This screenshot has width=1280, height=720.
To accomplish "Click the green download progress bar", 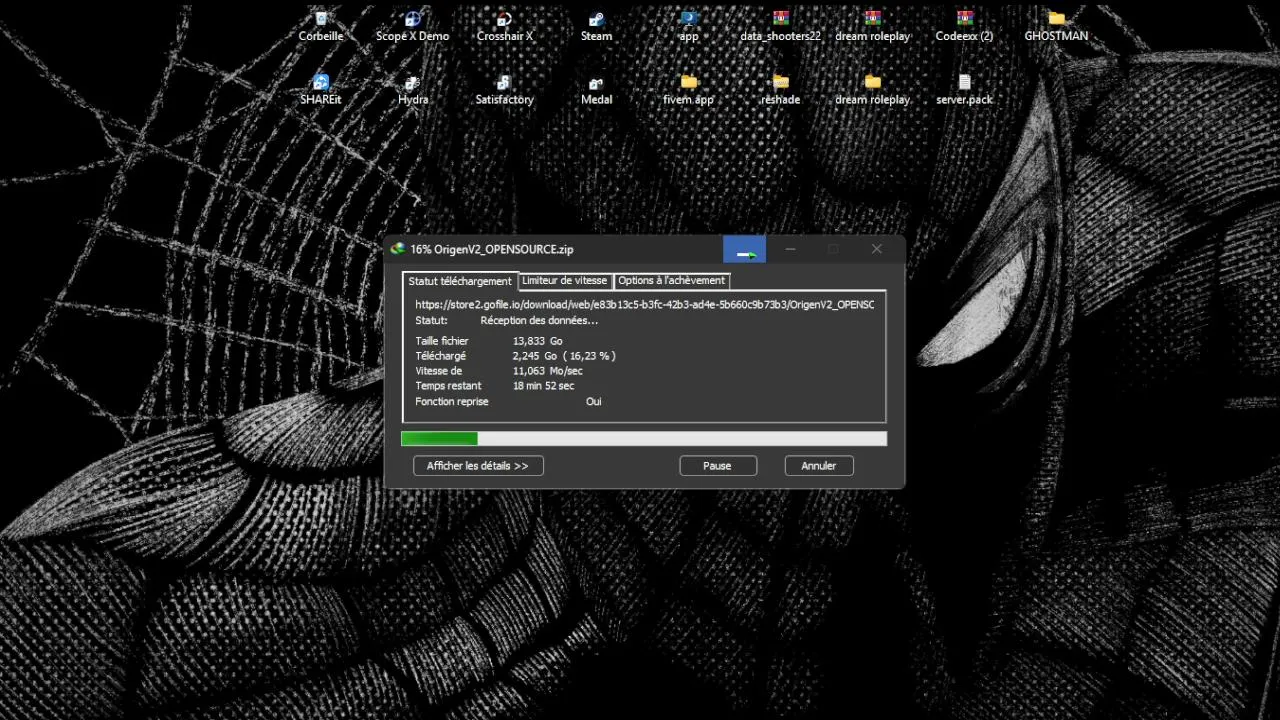I will [x=644, y=438].
